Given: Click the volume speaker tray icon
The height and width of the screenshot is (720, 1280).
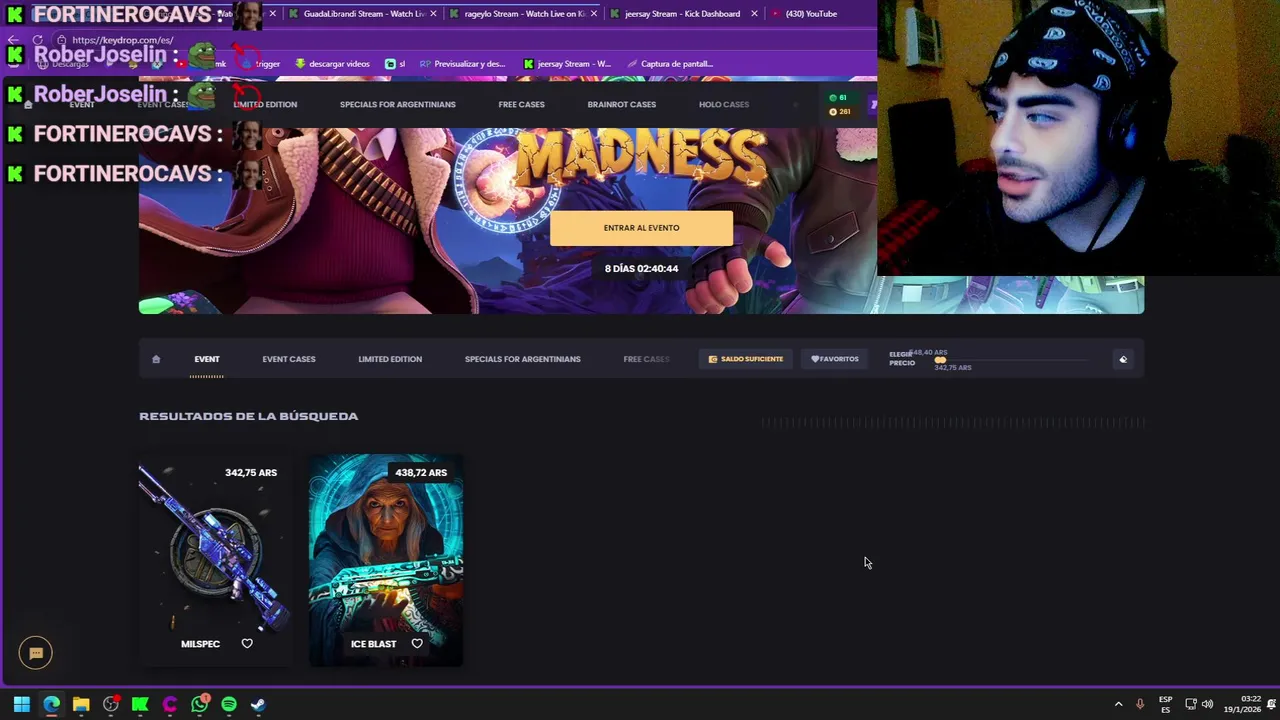Looking at the screenshot, I should [1207, 704].
